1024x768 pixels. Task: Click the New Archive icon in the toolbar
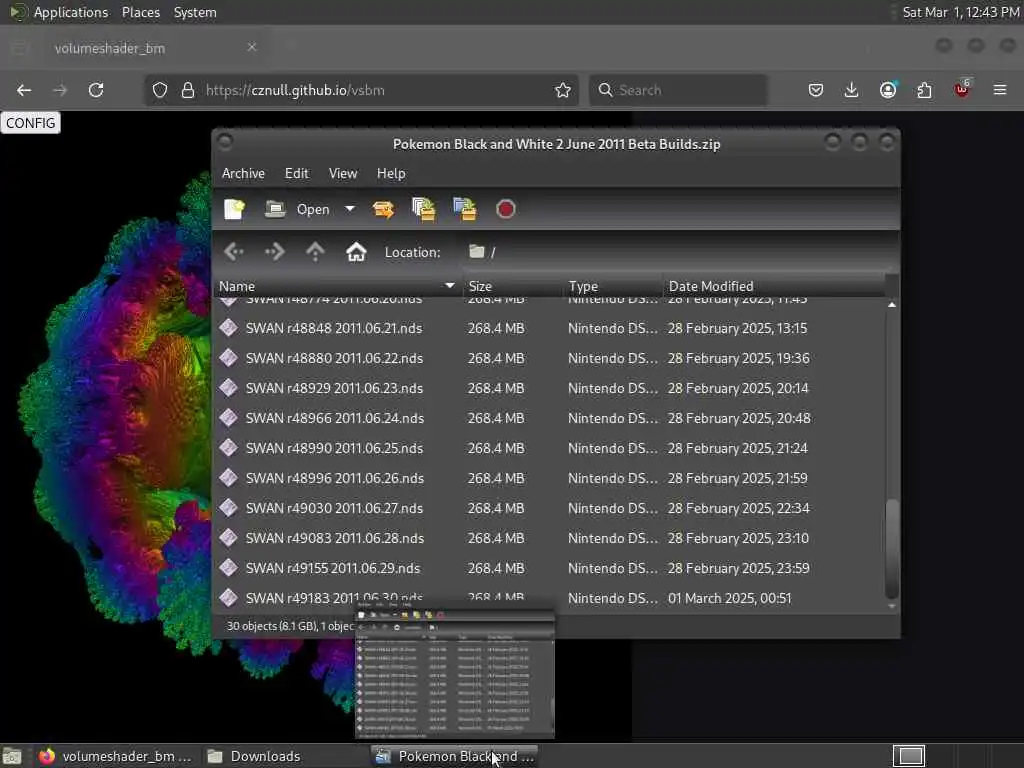234,209
